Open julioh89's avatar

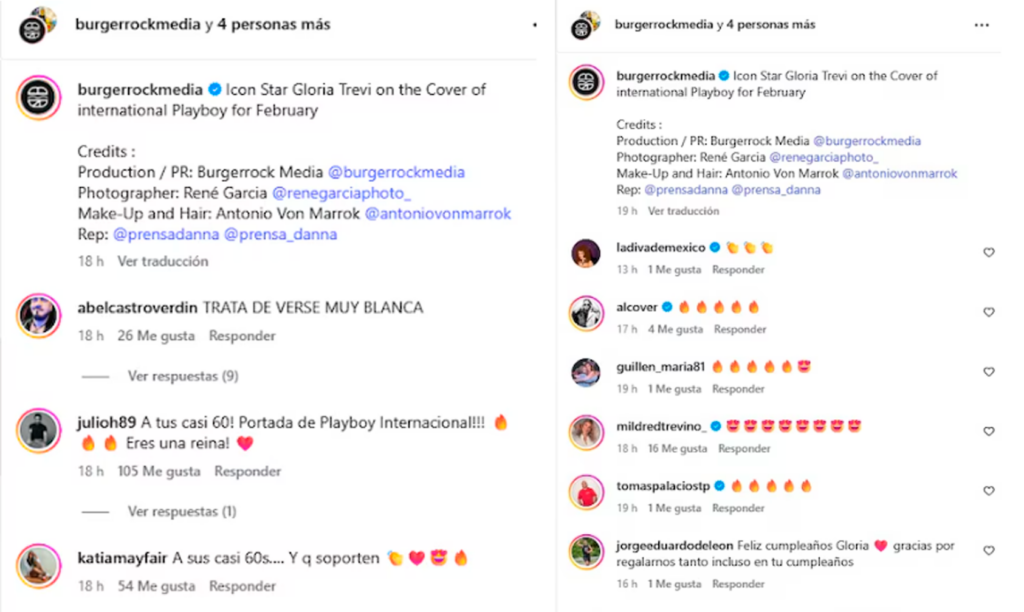pyautogui.click(x=39, y=431)
